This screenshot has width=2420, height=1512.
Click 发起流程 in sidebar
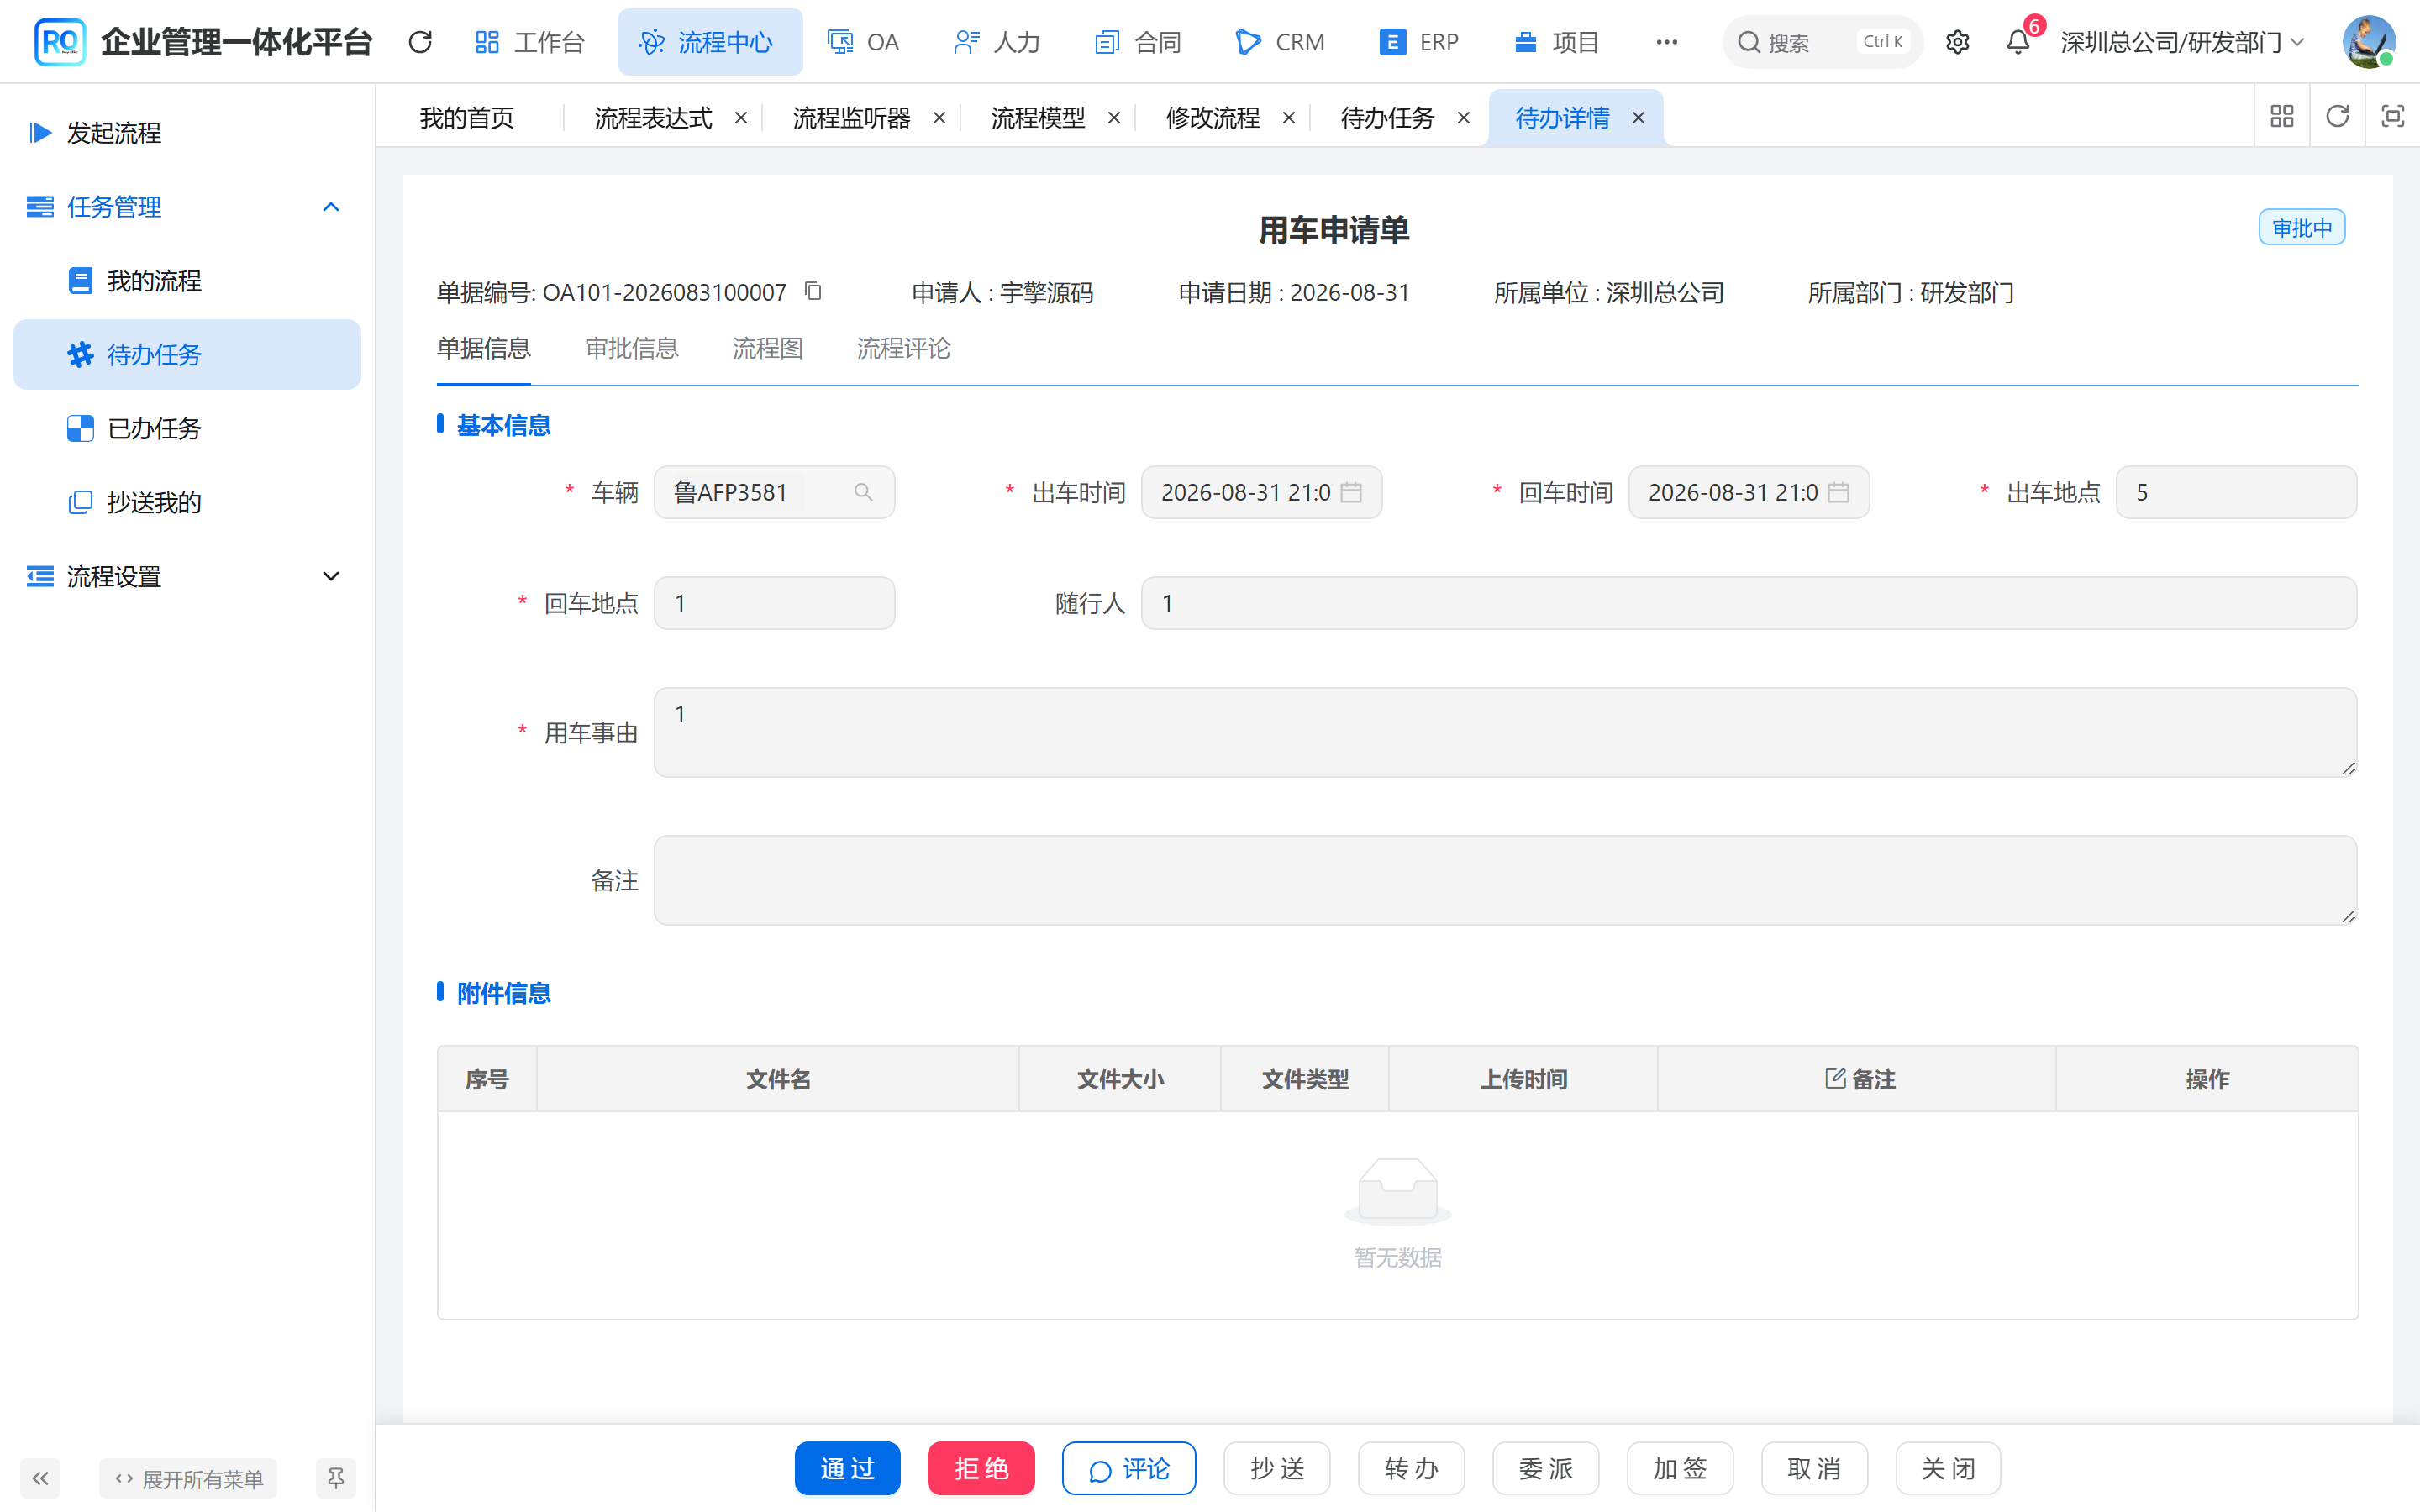(x=187, y=133)
